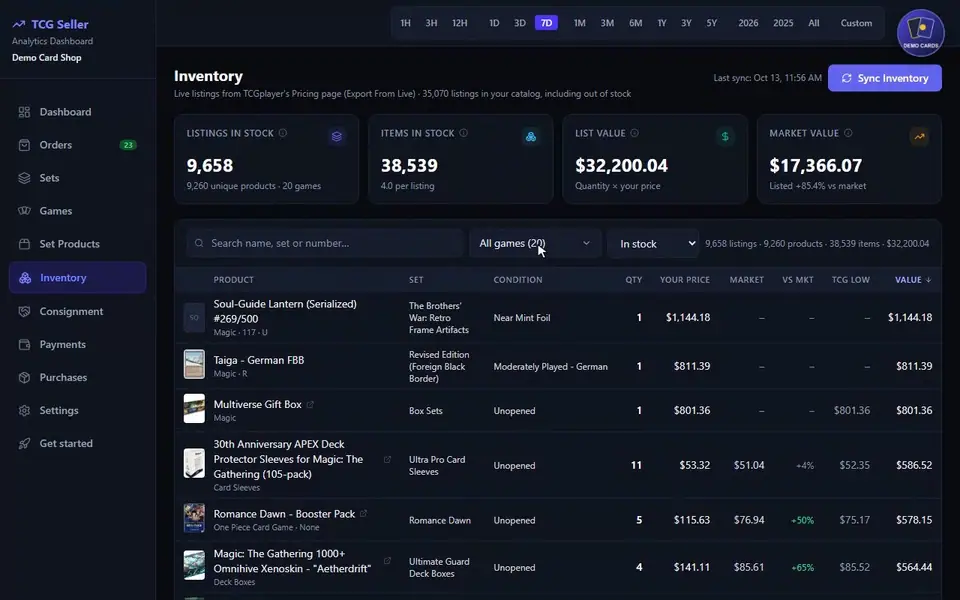Viewport: 960px width, 600px height.
Task: Click the Games icon in sidebar
Action: coord(24,211)
